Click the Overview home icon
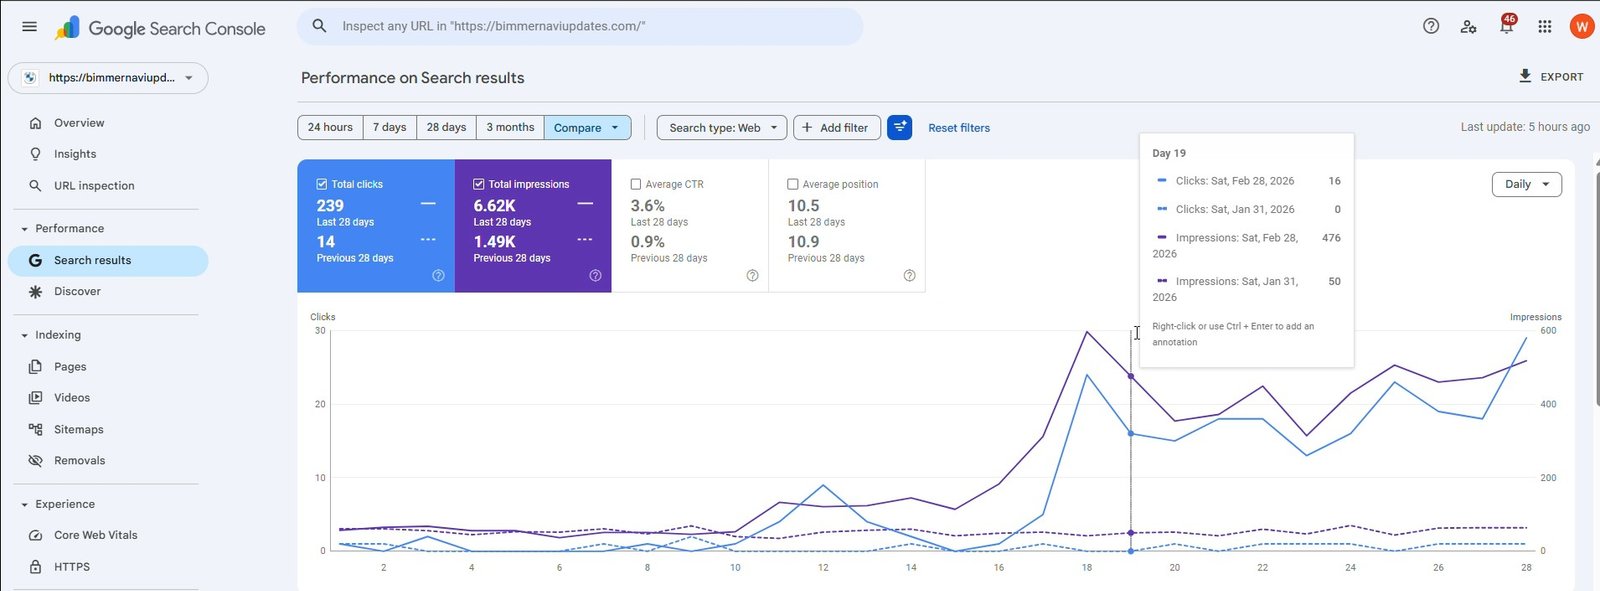The height and width of the screenshot is (591, 1600). click(36, 123)
